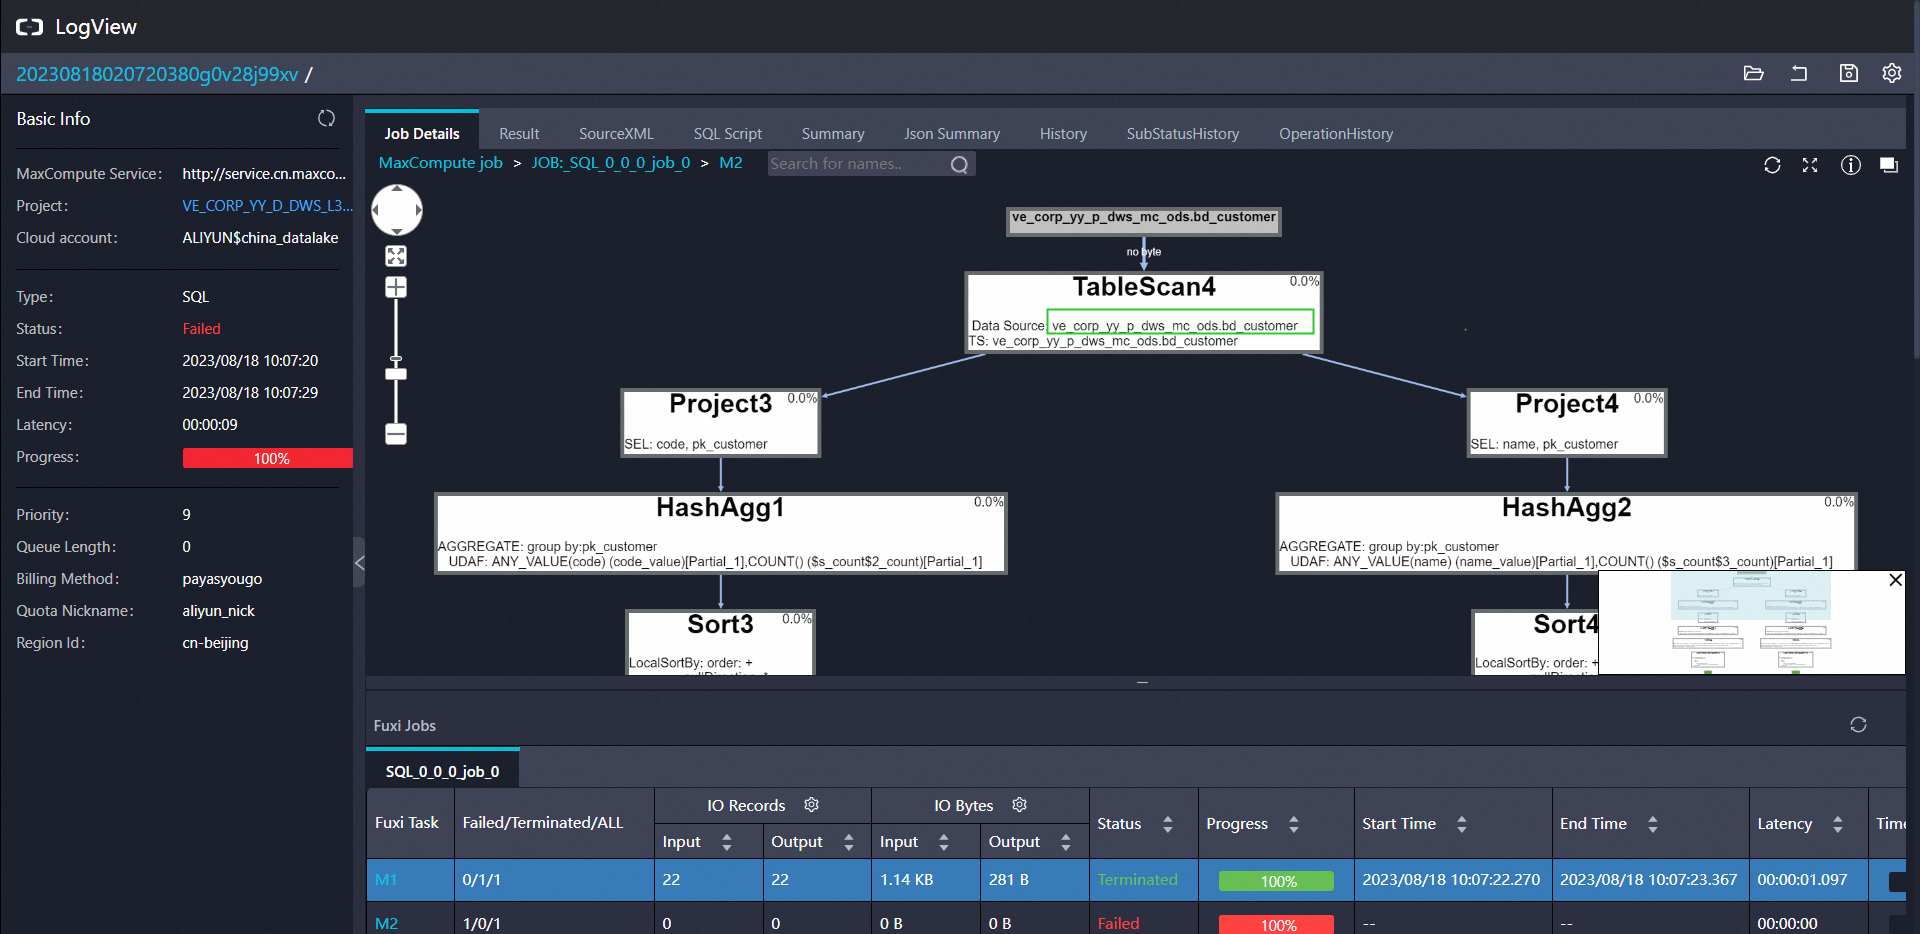Click the minimap thumbnail preview
Viewport: 1920px width, 934px height.
pyautogui.click(x=1751, y=622)
